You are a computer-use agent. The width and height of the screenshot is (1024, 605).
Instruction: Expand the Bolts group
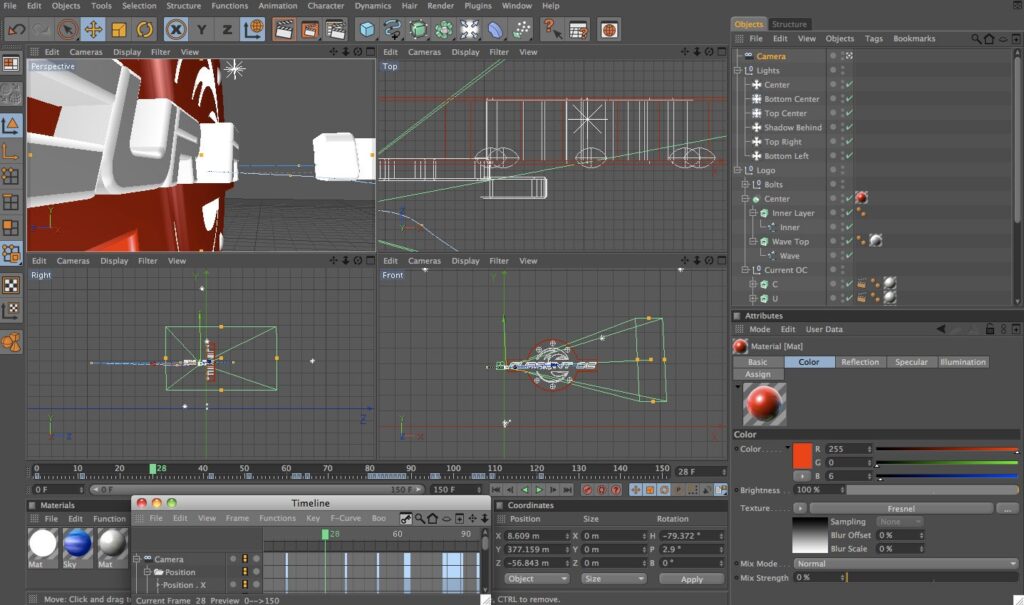745,185
